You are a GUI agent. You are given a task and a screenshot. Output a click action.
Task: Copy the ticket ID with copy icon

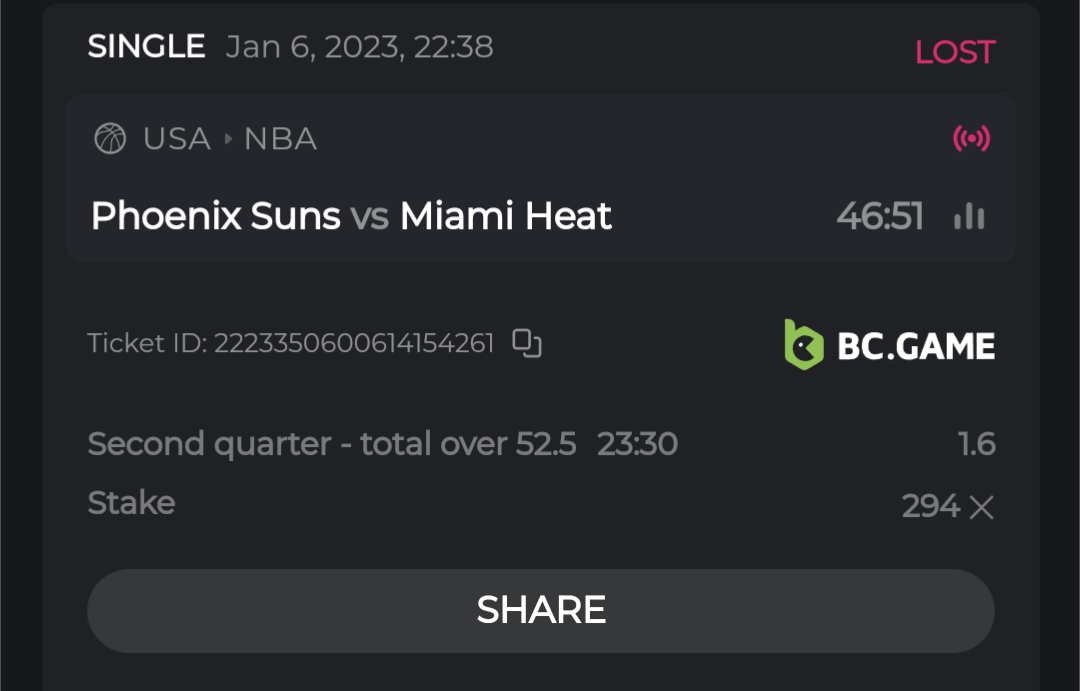point(527,343)
